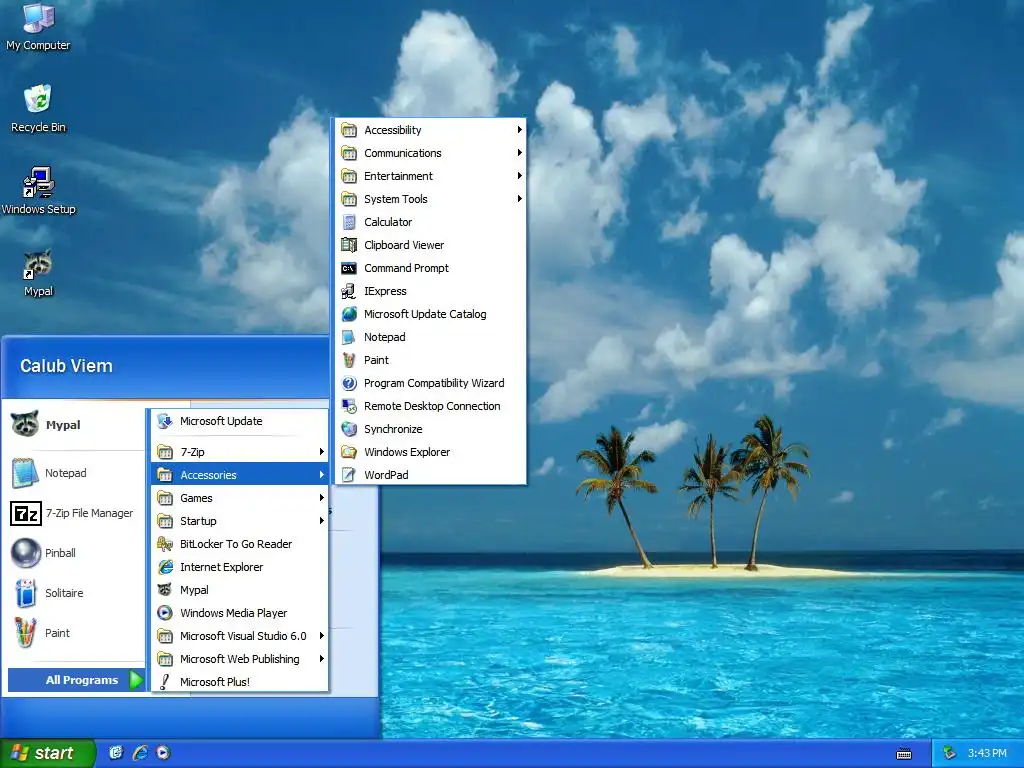Image resolution: width=1024 pixels, height=768 pixels.
Task: Click the Notepad icon in Start menu left column
Action: [25, 473]
